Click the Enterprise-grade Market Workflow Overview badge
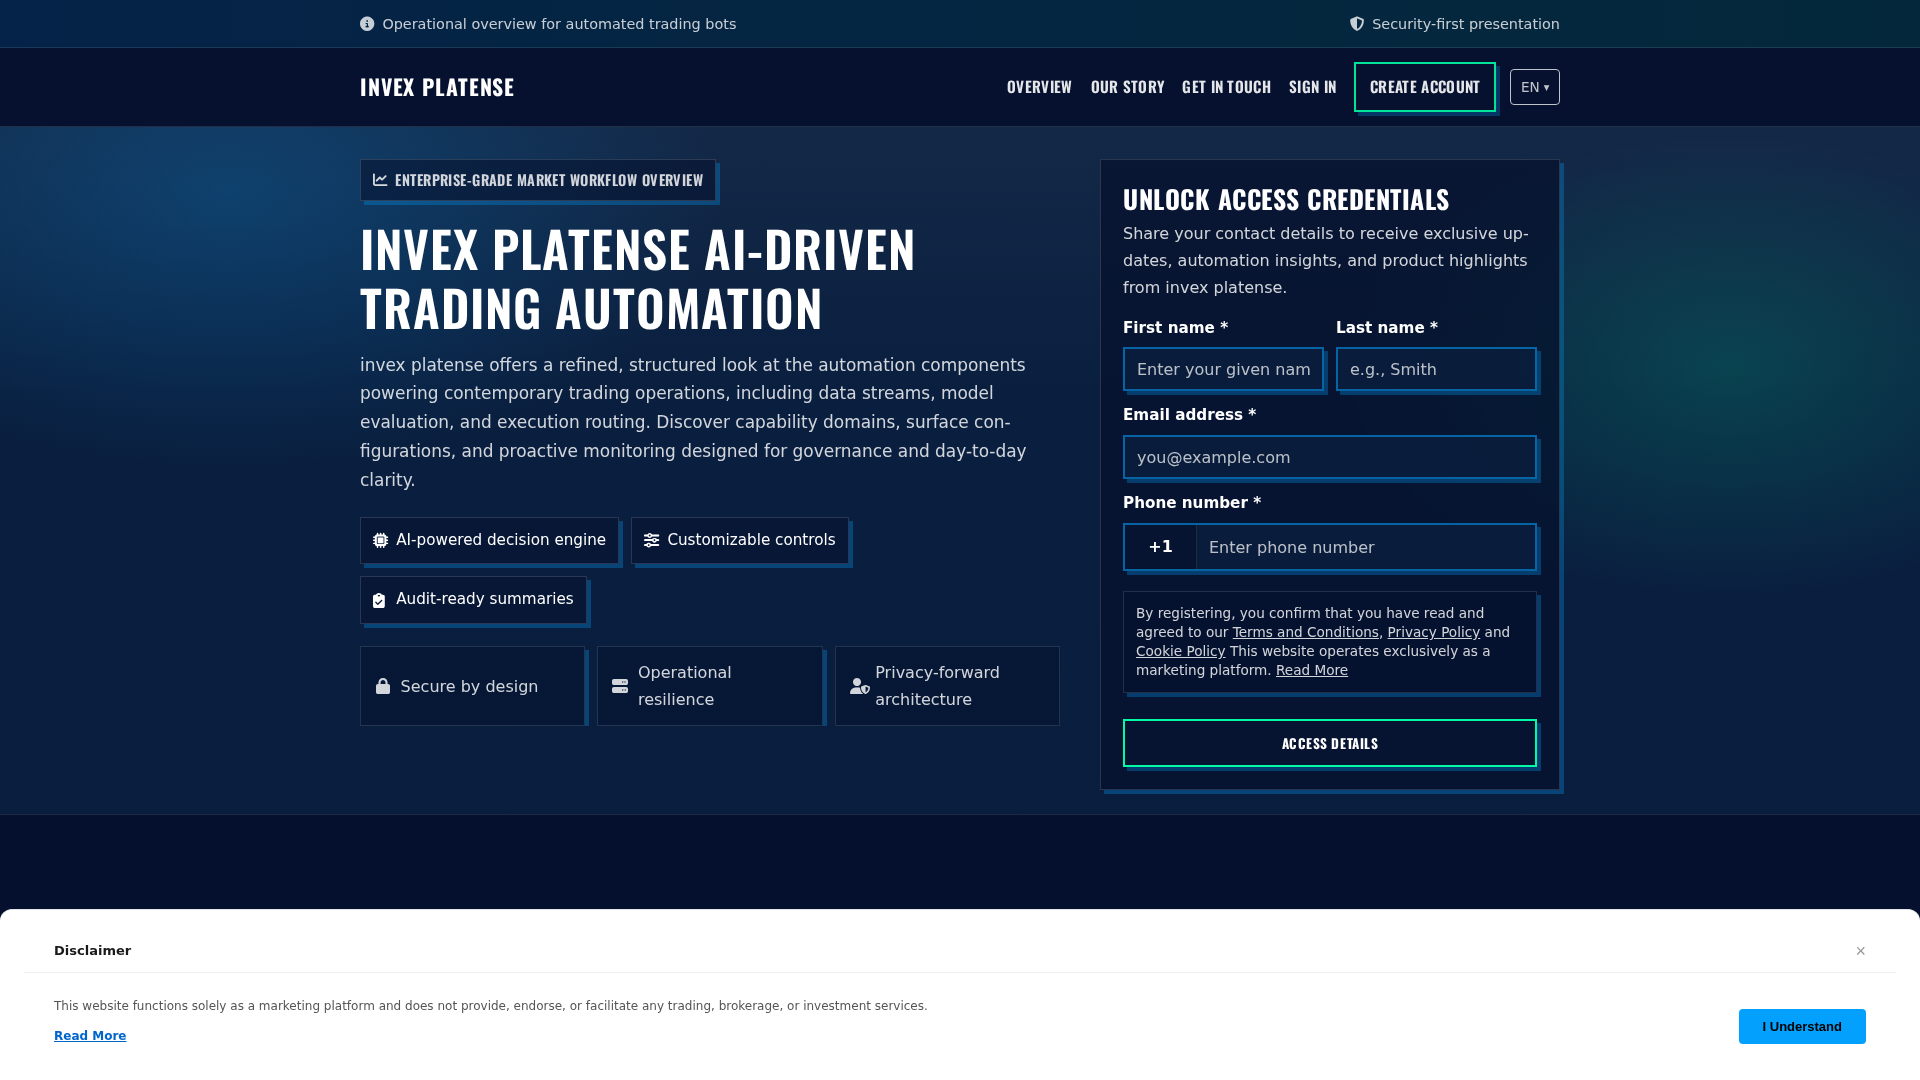The image size is (1920, 1080). tap(538, 180)
